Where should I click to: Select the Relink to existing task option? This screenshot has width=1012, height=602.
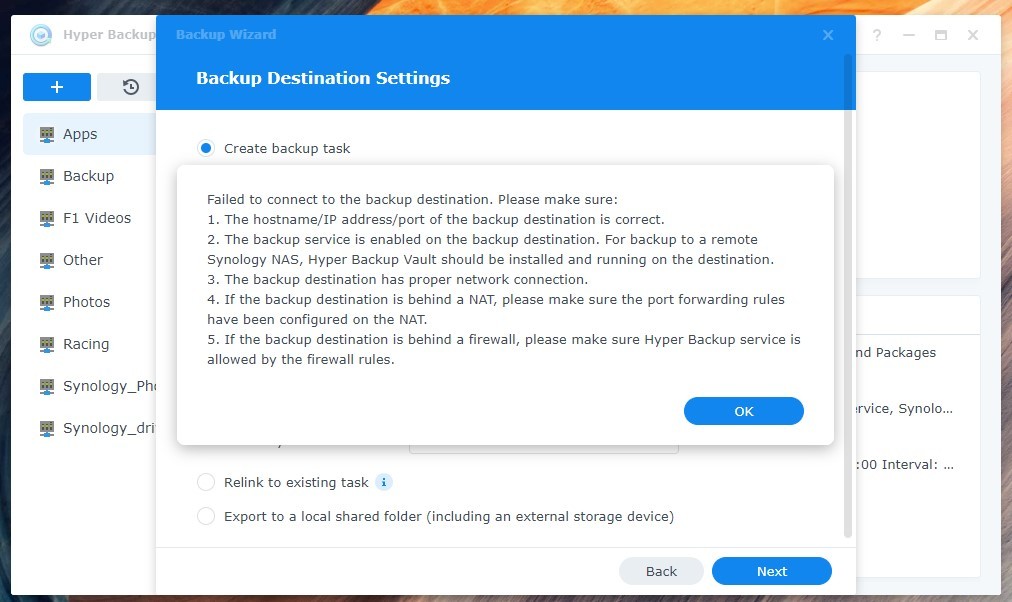[206, 482]
